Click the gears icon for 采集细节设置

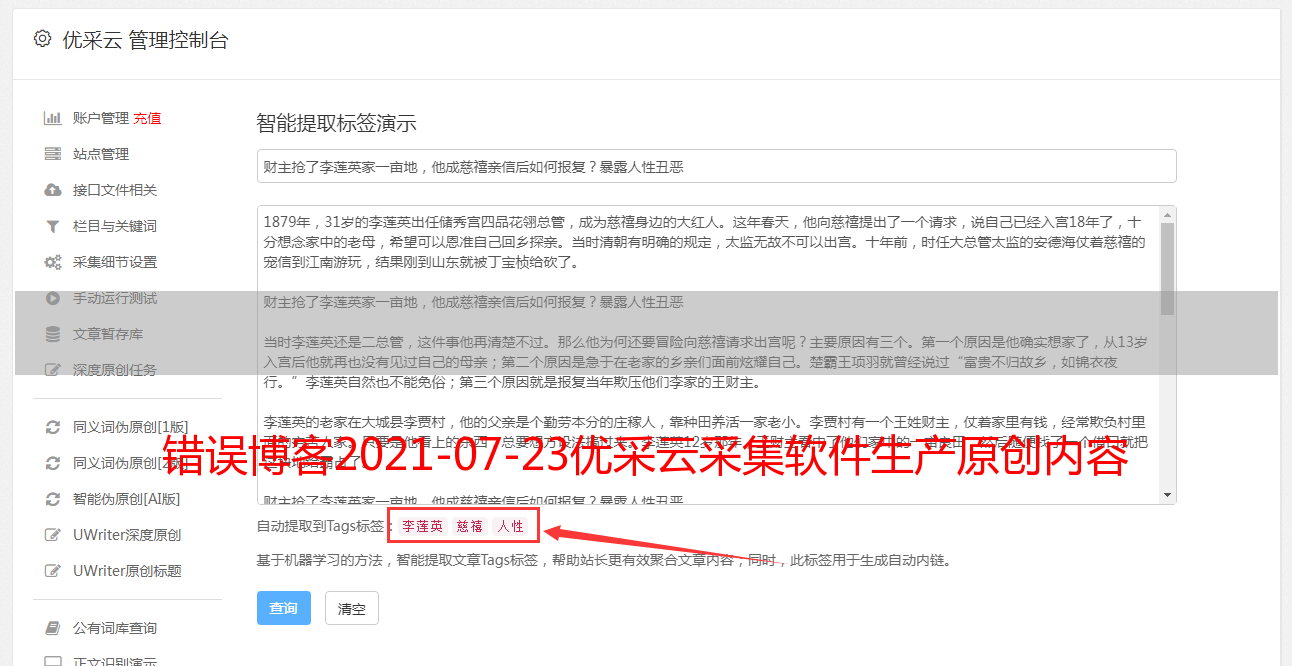(x=53, y=262)
